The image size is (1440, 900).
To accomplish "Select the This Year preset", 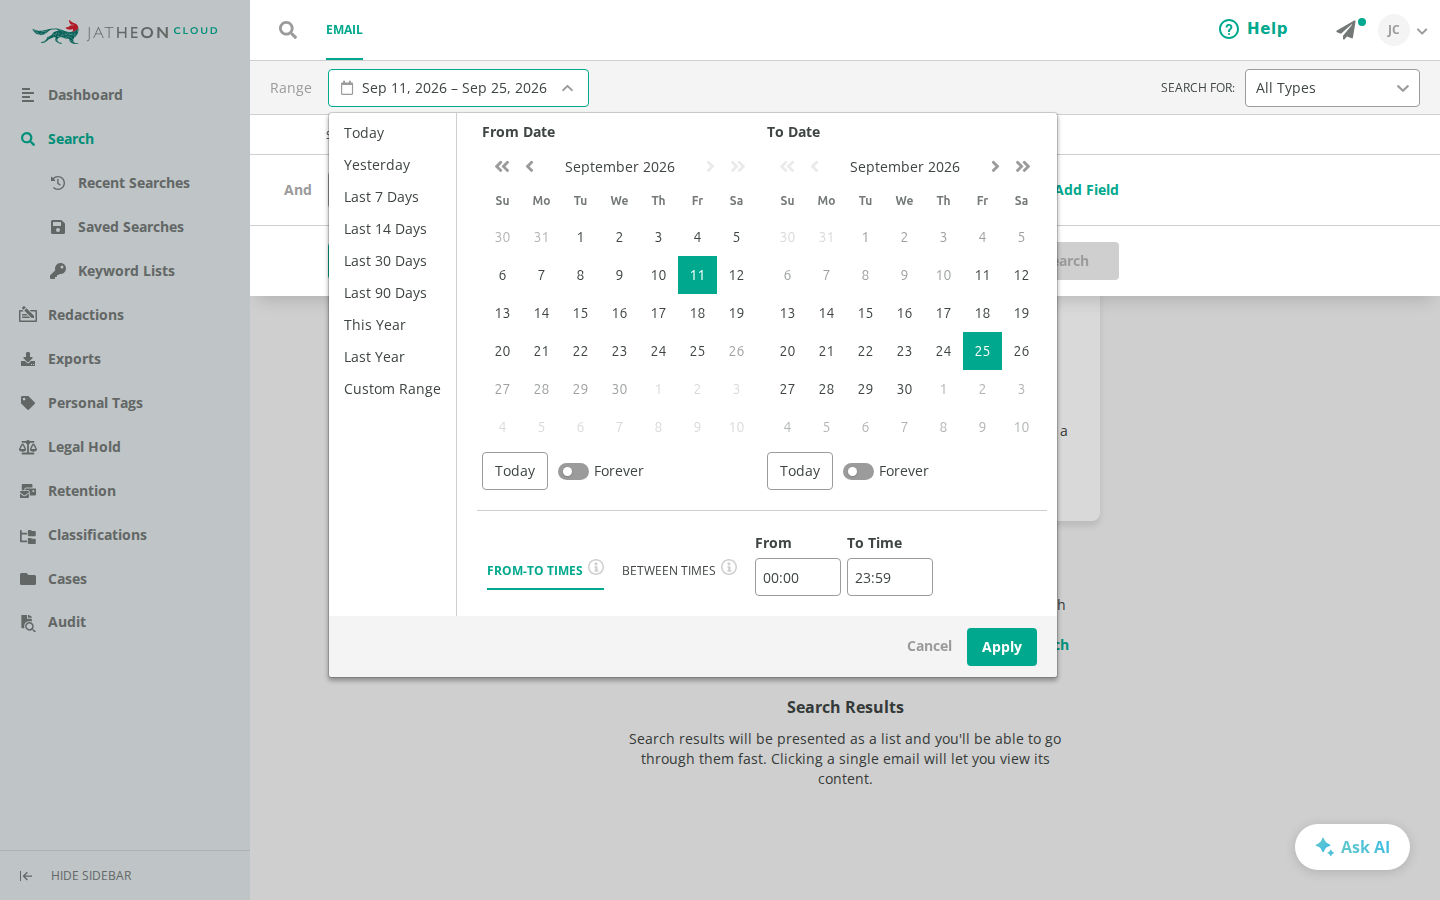I will click(375, 325).
